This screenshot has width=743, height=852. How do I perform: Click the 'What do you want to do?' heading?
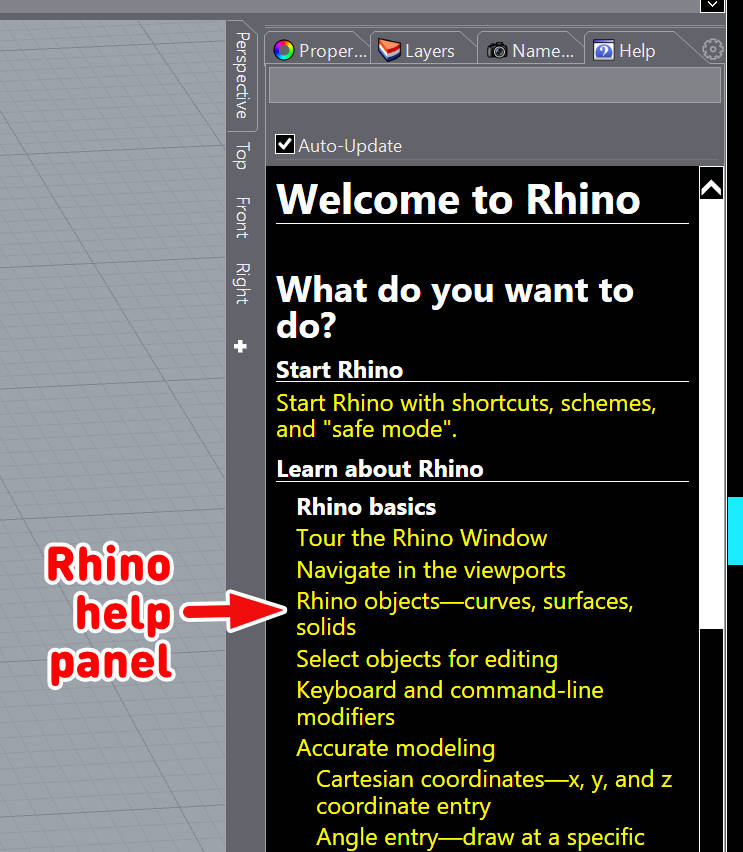click(455, 307)
